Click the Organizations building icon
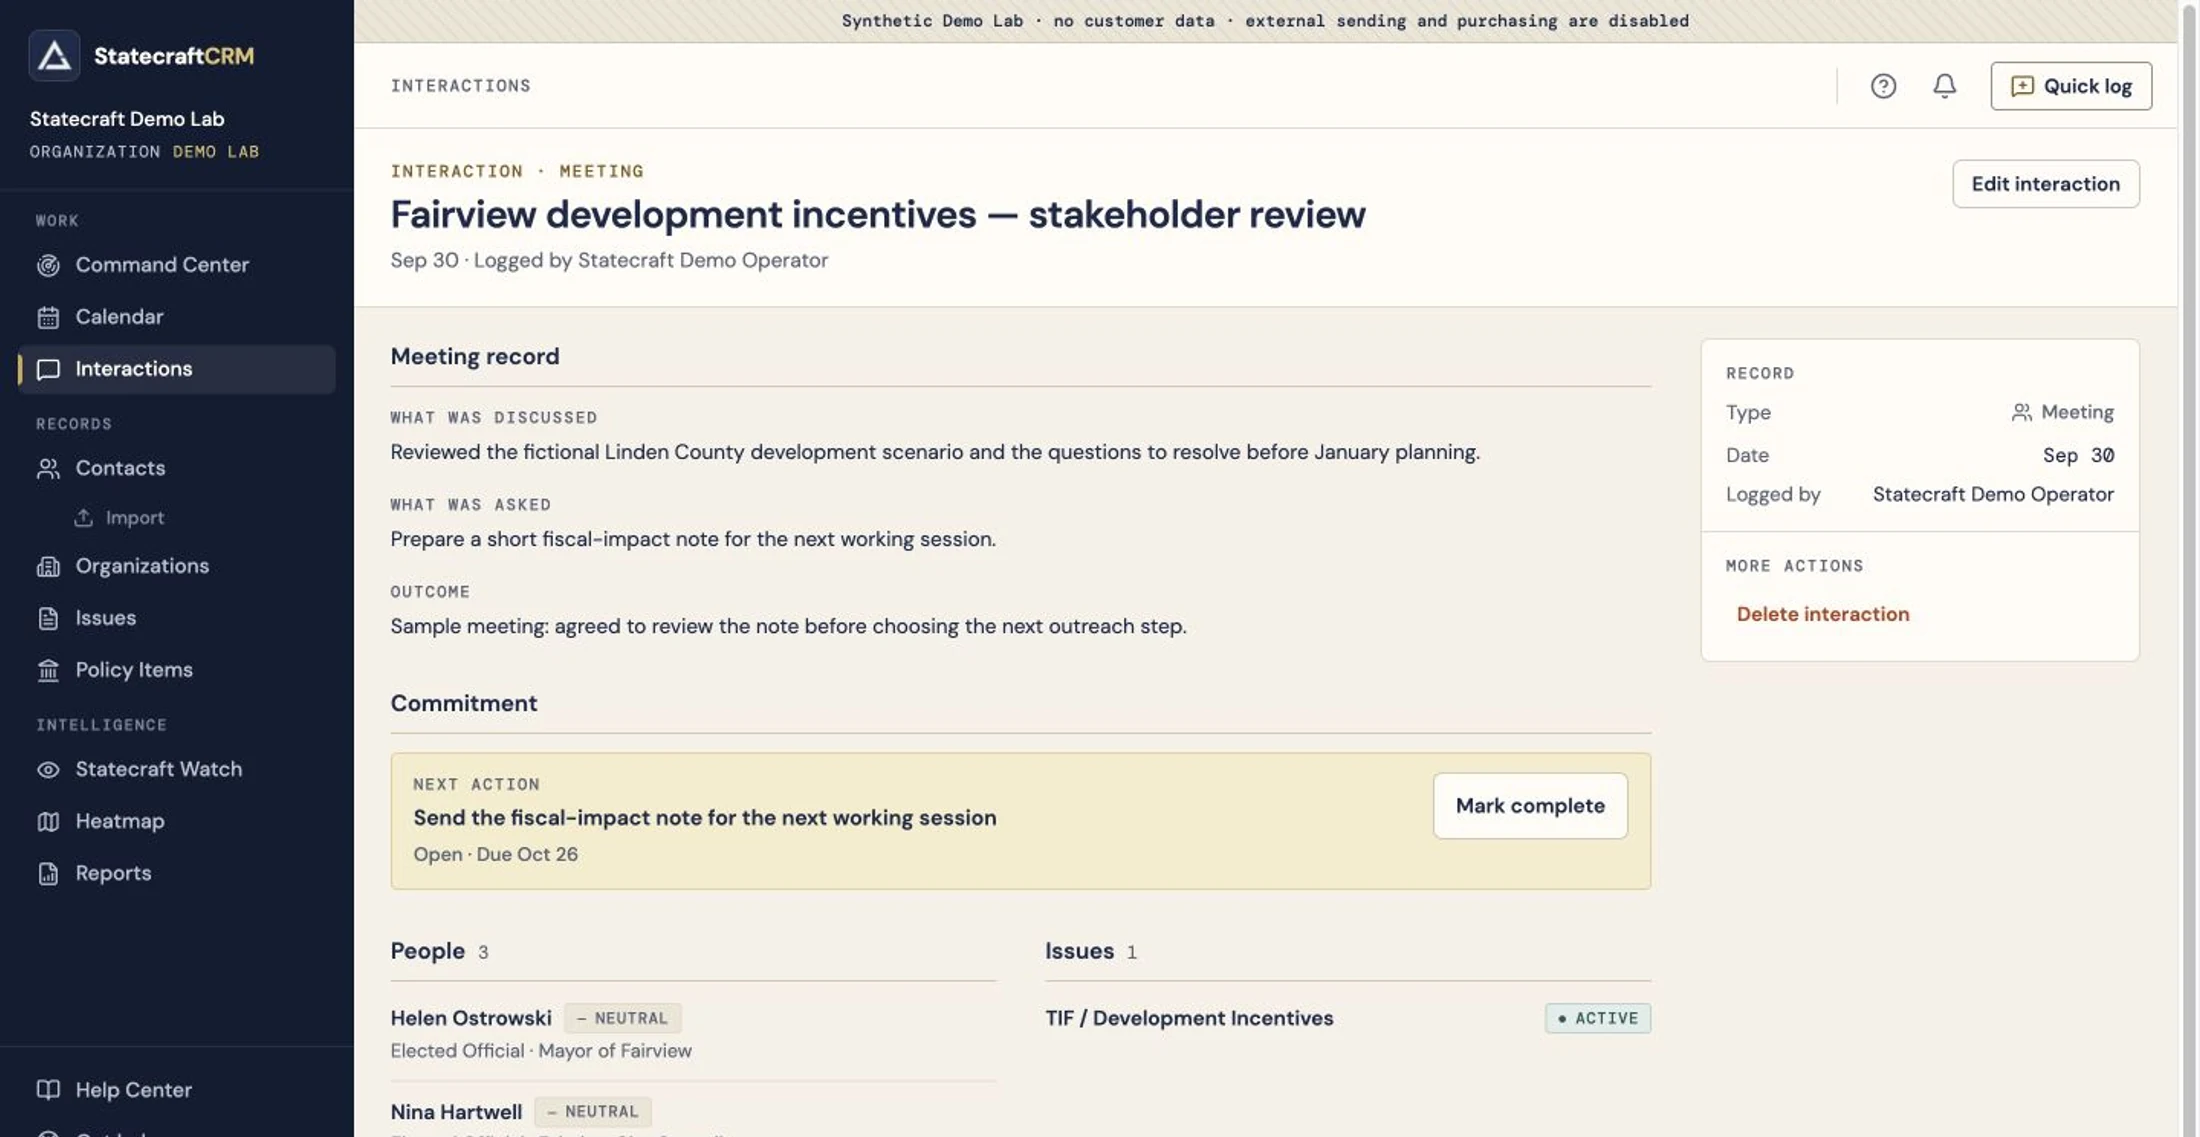Screen dimensions: 2200x1137 (x=48, y=566)
